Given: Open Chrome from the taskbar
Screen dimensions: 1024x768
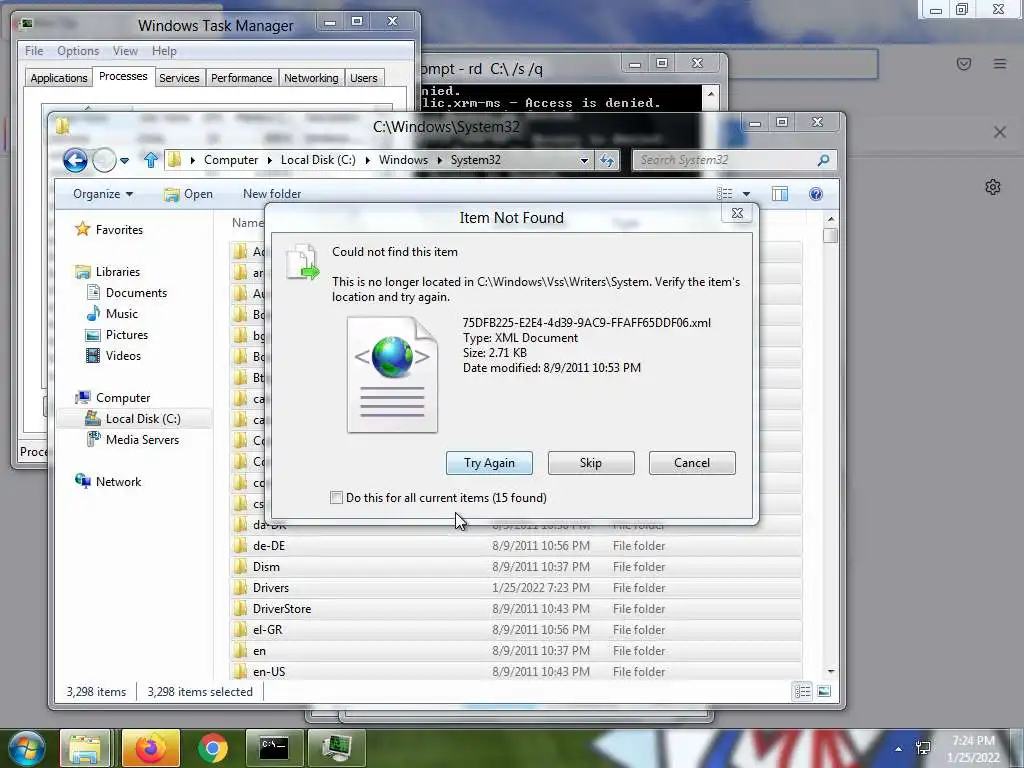Looking at the screenshot, I should click(x=212, y=748).
